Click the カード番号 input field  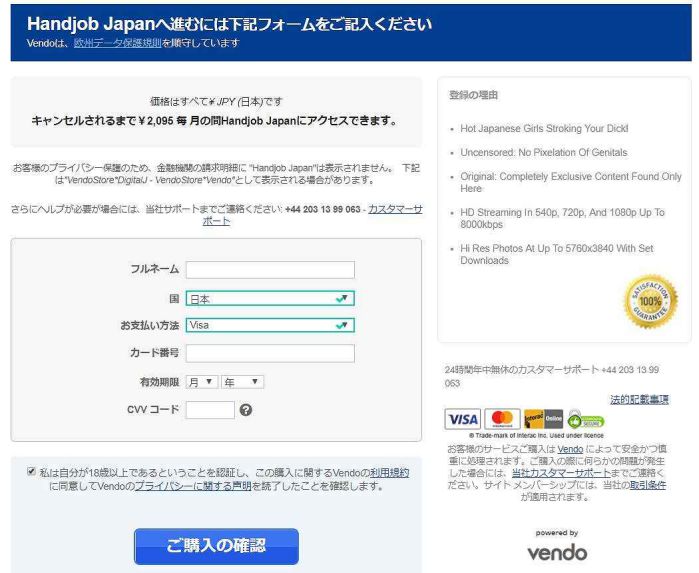tap(270, 353)
